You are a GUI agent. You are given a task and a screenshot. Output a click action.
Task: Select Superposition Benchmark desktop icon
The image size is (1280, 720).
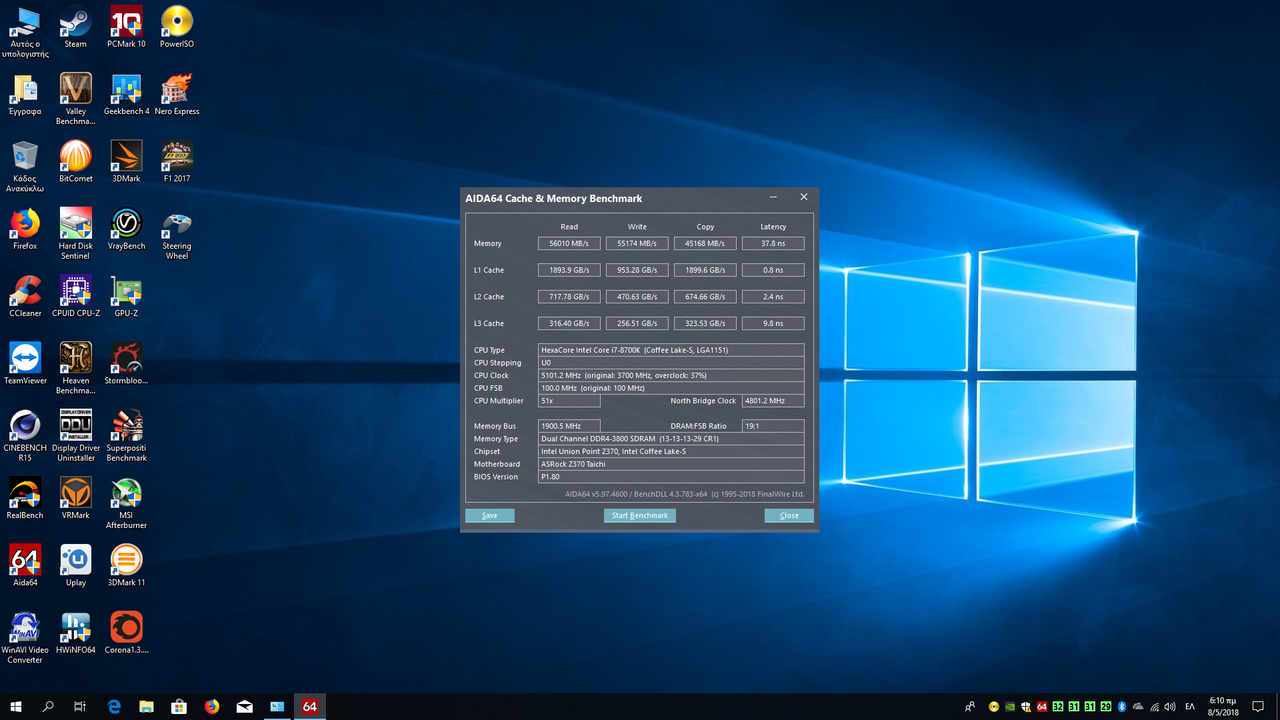[x=126, y=435]
